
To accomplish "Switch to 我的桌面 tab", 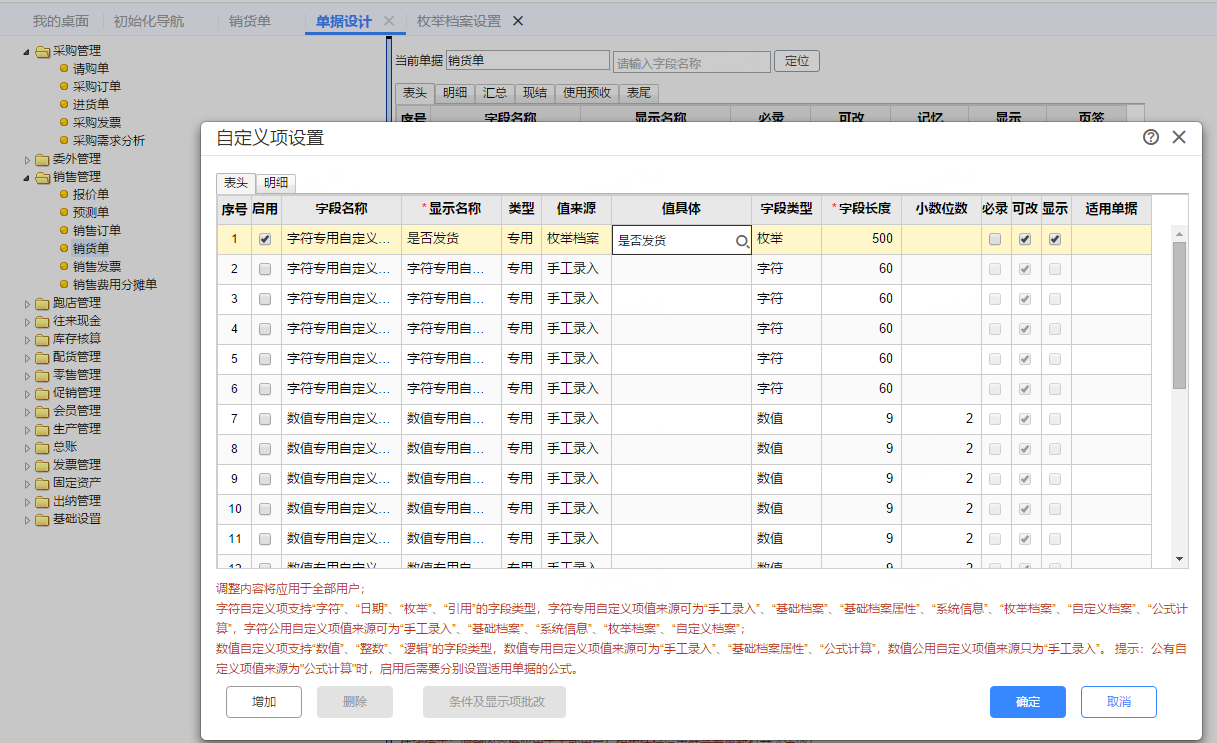I will point(60,21).
